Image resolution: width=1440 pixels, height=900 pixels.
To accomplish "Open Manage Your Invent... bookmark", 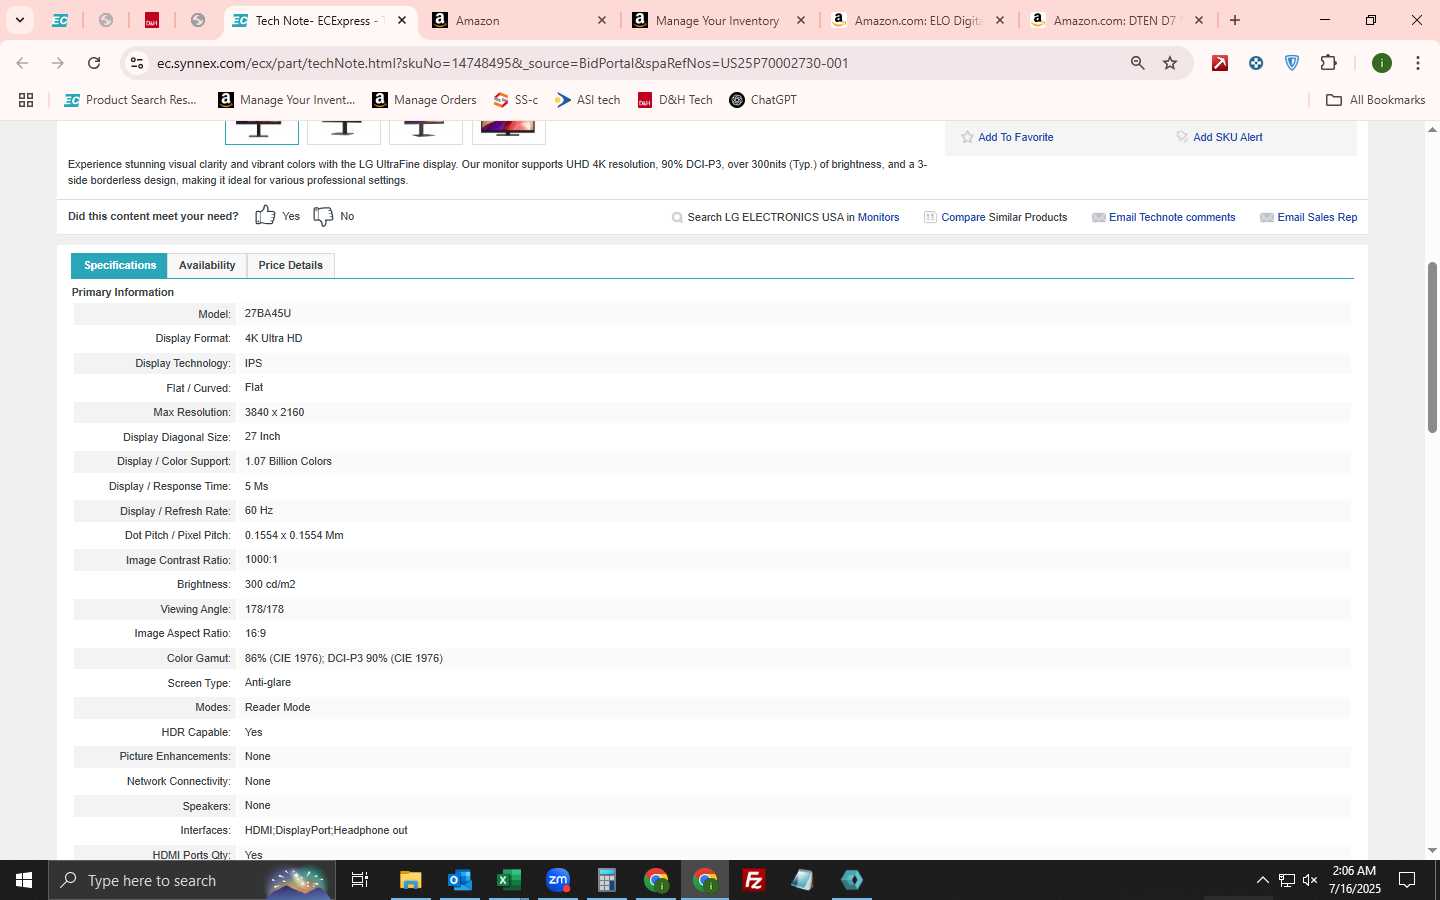I will 287,100.
